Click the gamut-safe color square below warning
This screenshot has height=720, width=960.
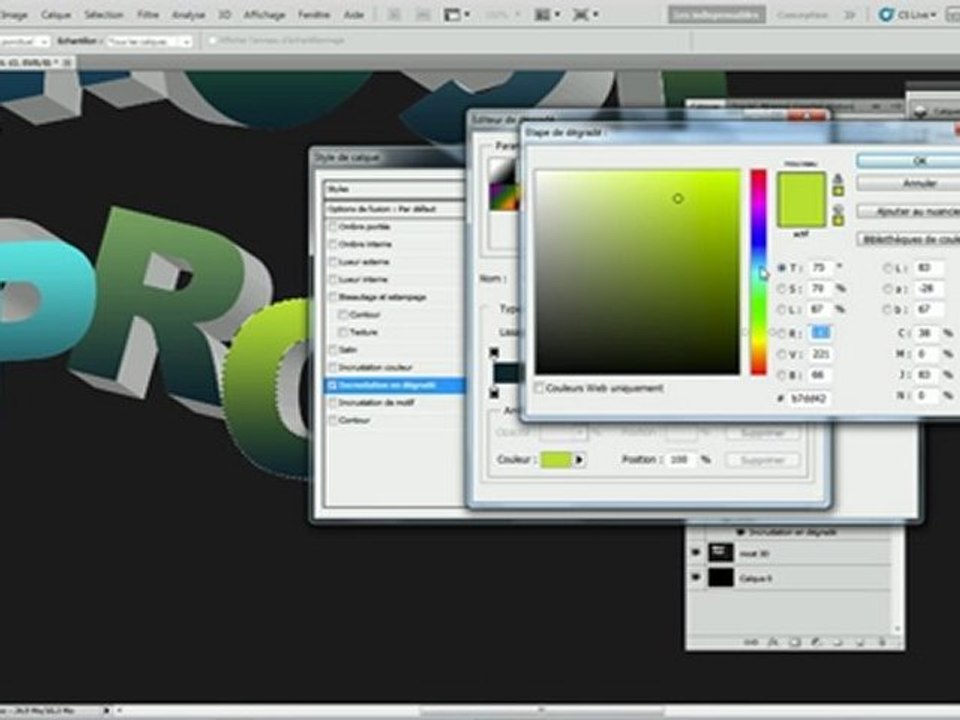(838, 191)
